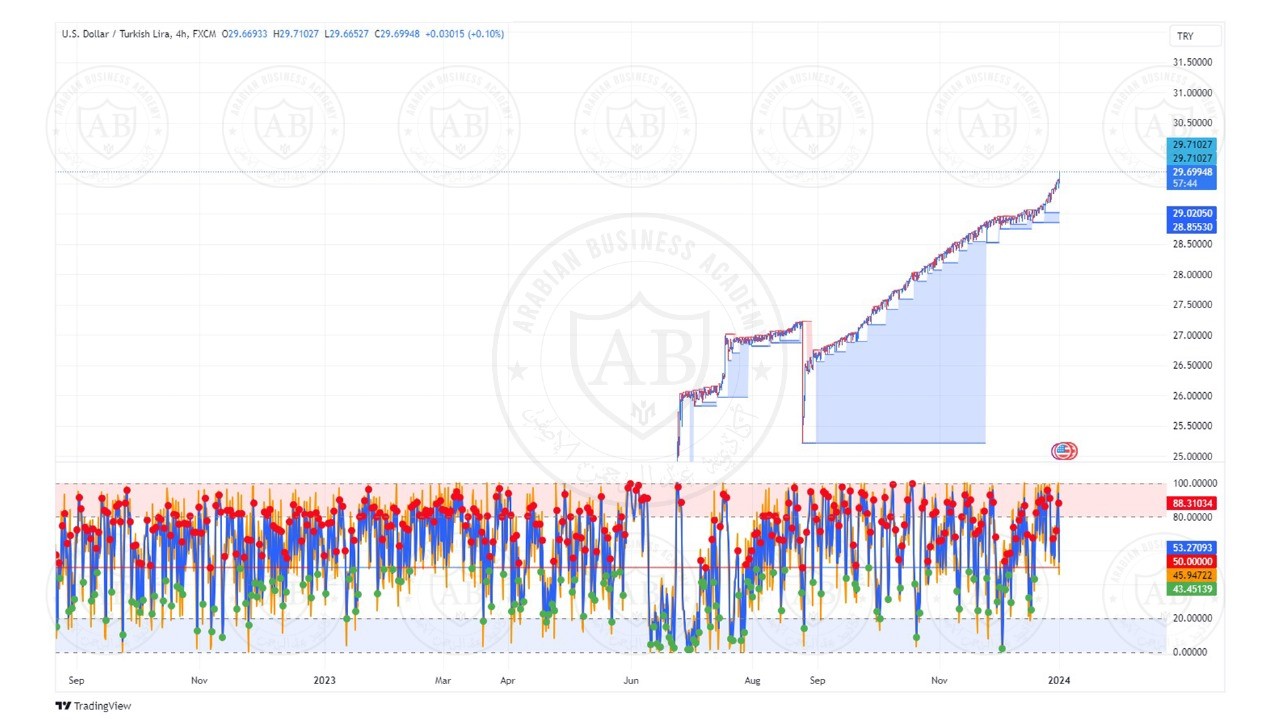
Task: Click the TradingView logo icon
Action: coord(63,706)
